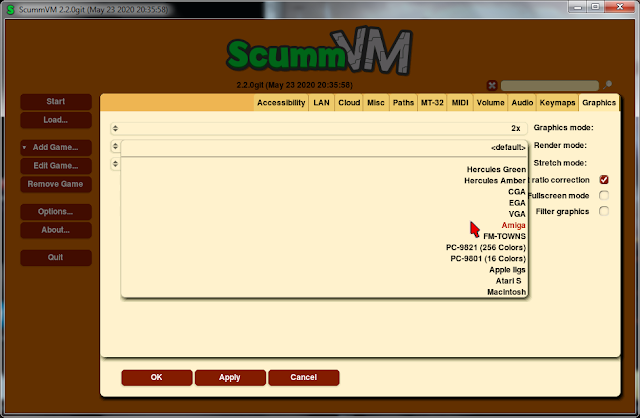Click the Edit Game... button
Screen dimensions: 640x418
point(56,166)
